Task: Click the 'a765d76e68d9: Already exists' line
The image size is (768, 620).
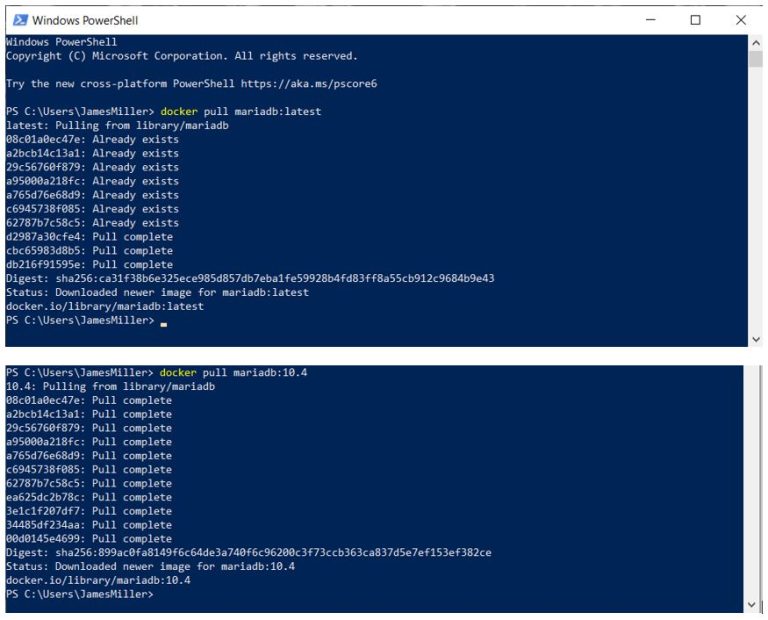Action: pos(92,195)
